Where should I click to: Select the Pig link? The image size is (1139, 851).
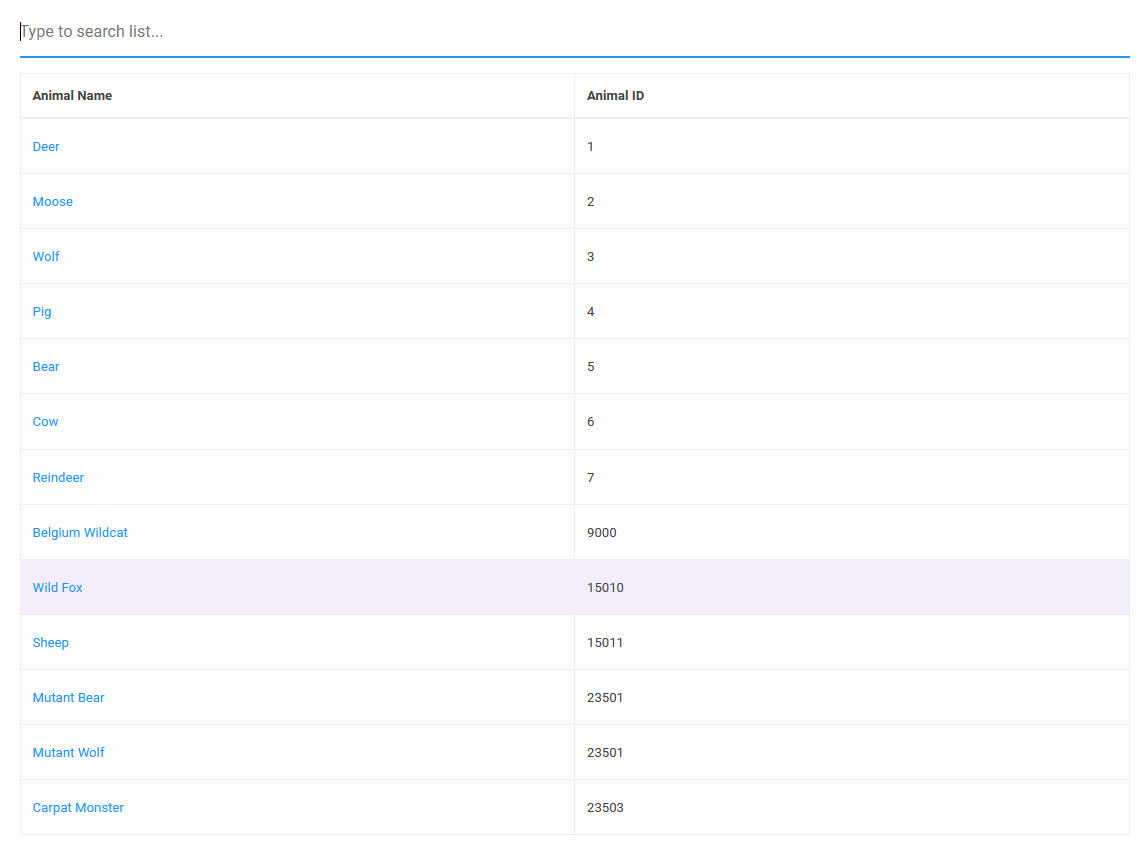(x=42, y=312)
